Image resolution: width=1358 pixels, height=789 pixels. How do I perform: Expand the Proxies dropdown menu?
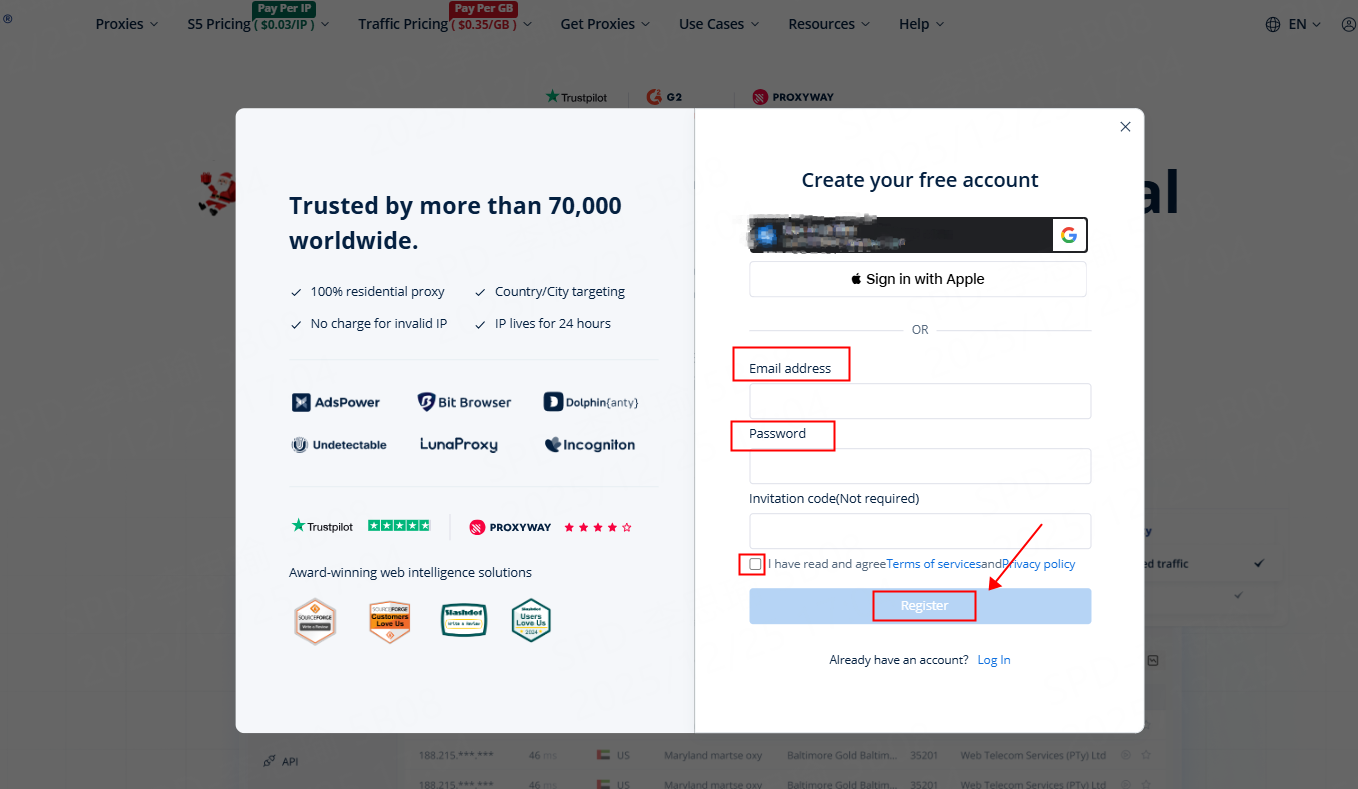(127, 24)
